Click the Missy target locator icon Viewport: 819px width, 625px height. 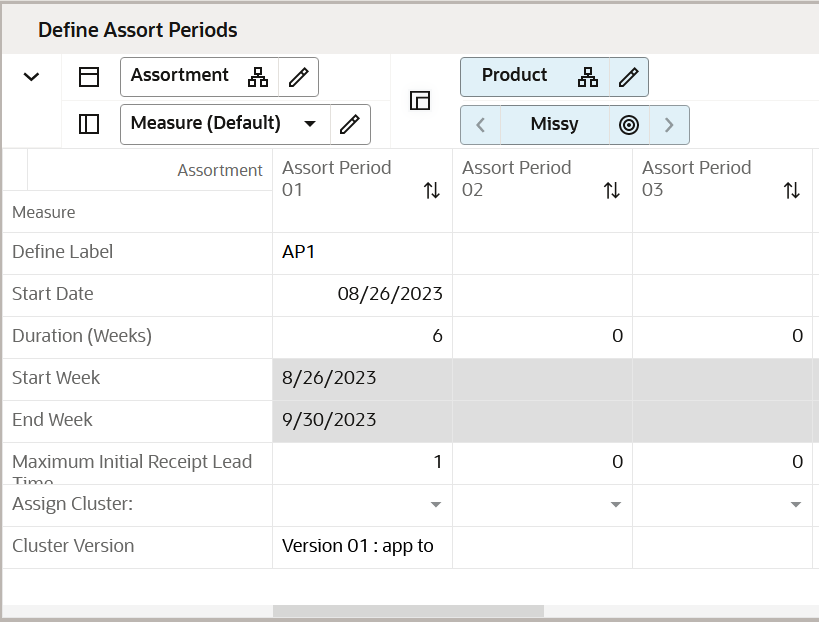click(x=629, y=124)
